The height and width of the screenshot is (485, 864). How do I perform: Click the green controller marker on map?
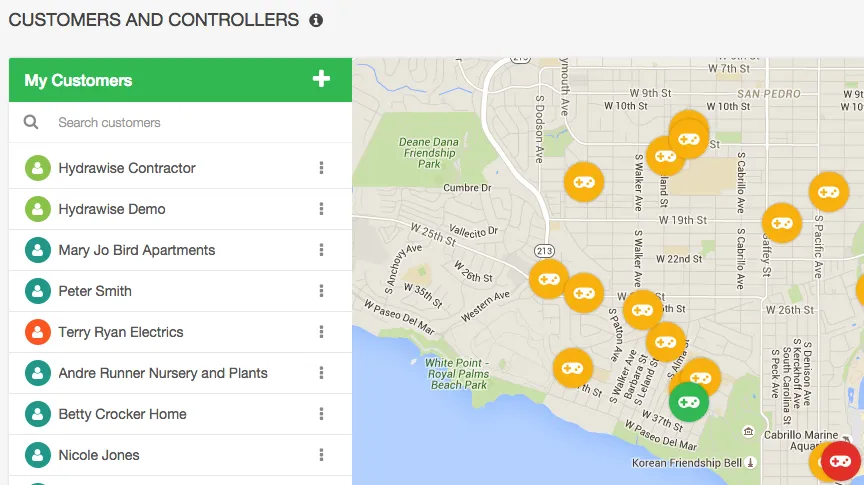689,401
